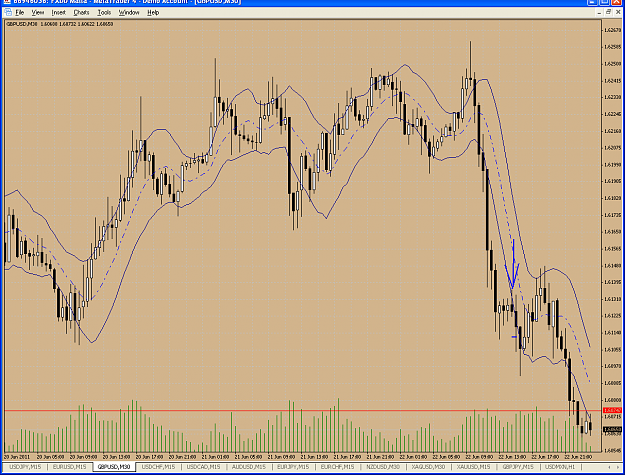Switch to the AUDUSD,M15 chart tab

(248, 467)
